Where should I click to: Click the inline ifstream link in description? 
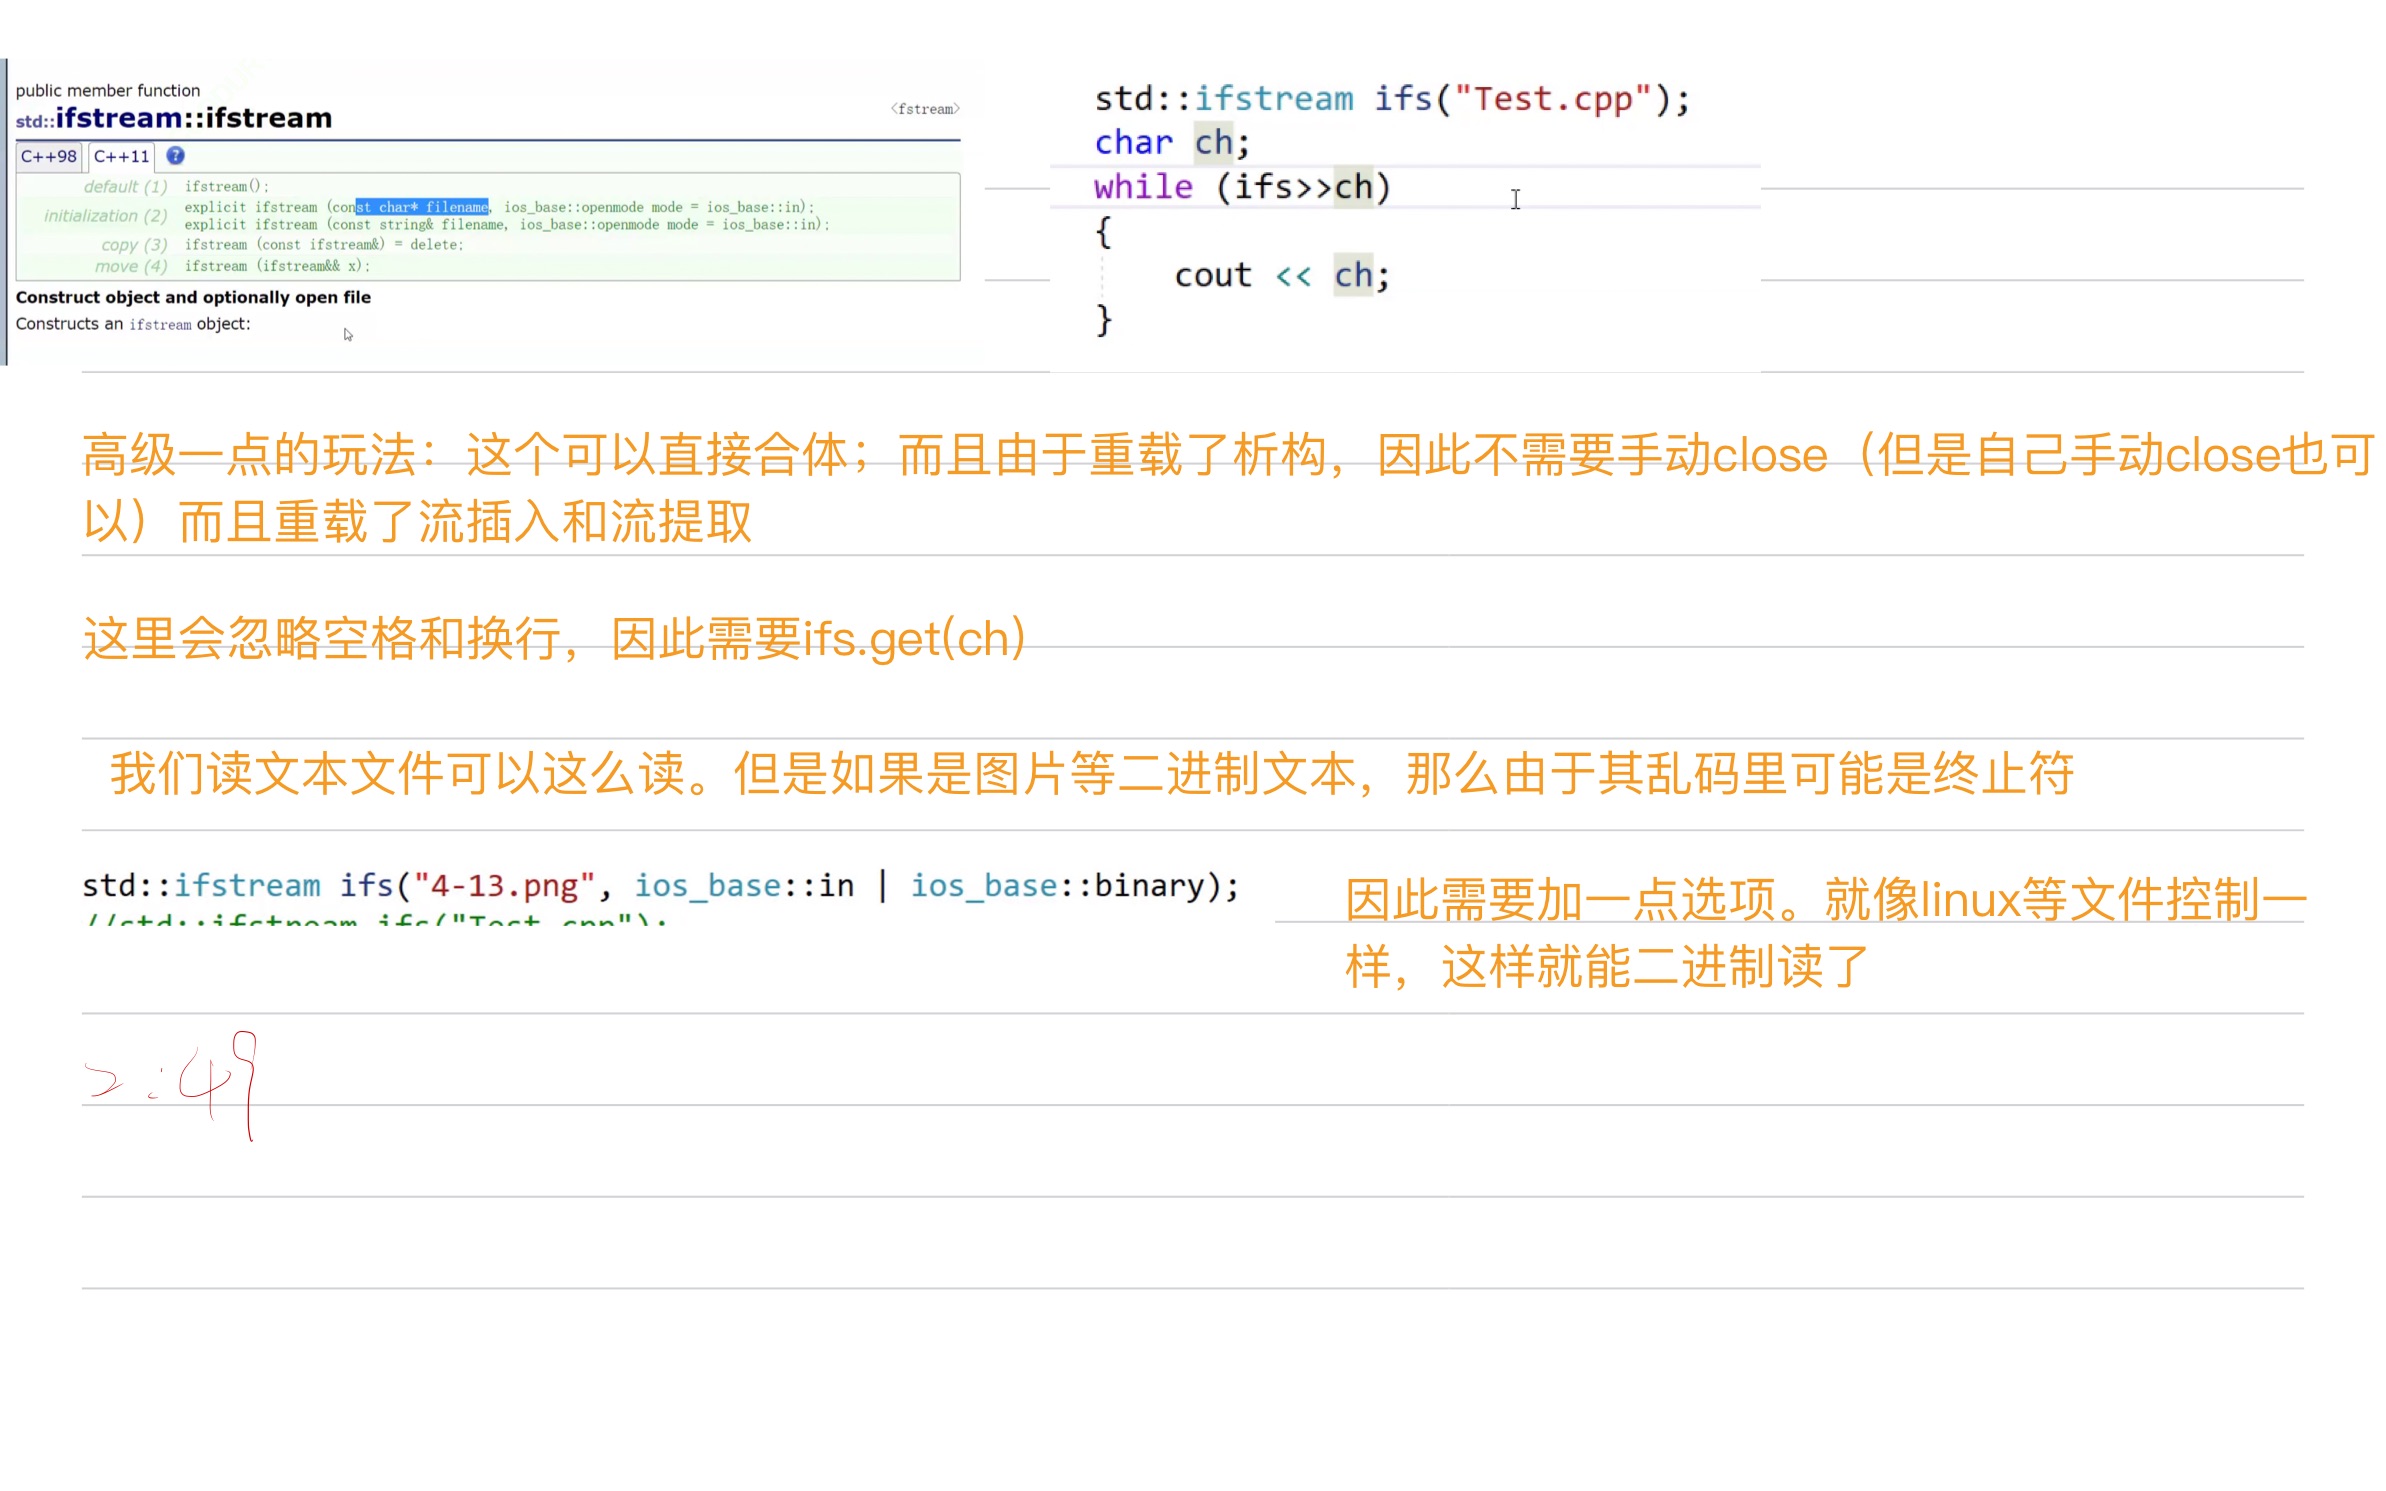coord(160,325)
